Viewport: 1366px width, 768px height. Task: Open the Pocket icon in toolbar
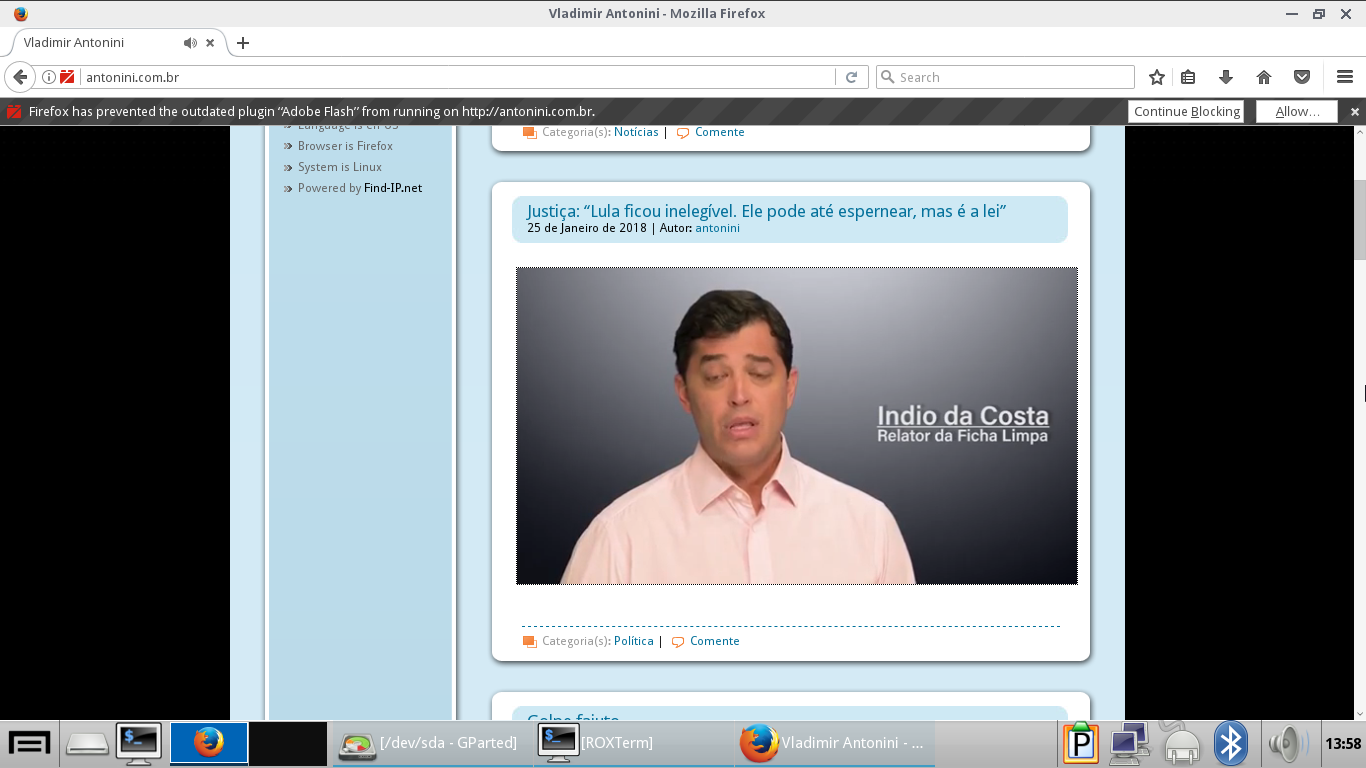click(x=1302, y=77)
